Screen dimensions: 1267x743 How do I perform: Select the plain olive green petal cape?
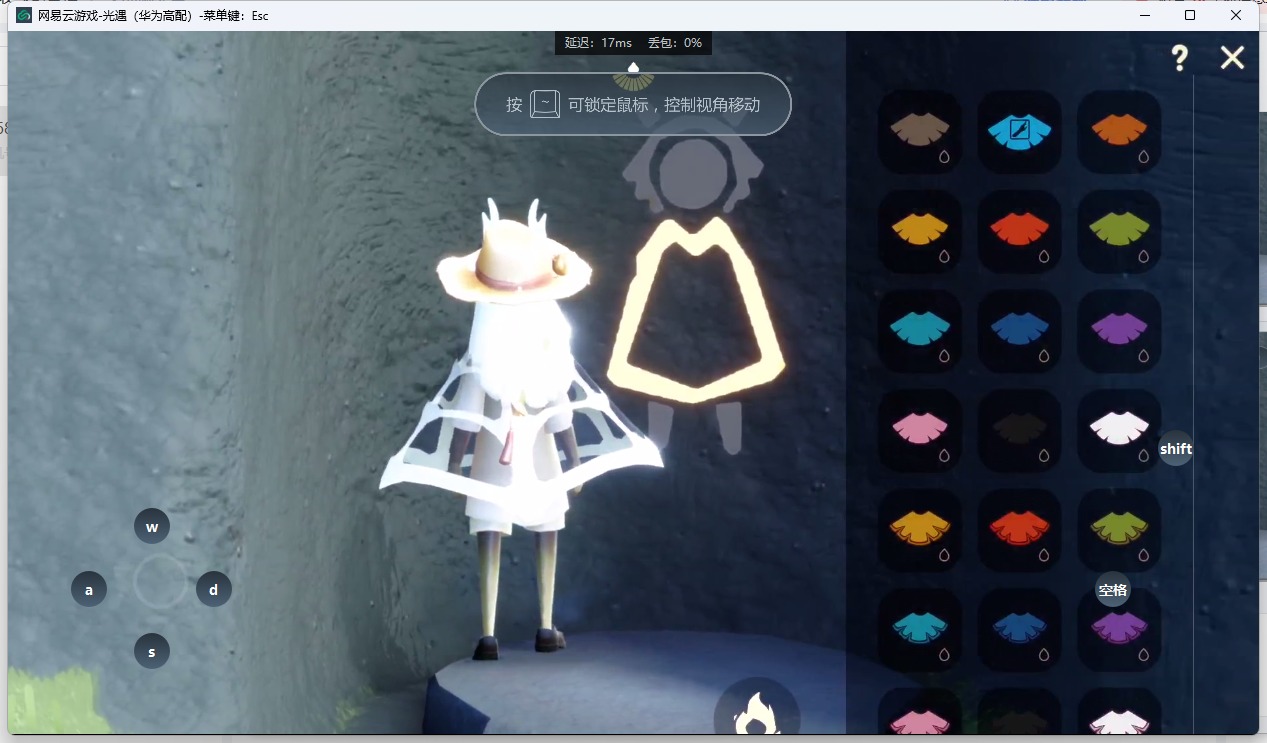click(1119, 231)
